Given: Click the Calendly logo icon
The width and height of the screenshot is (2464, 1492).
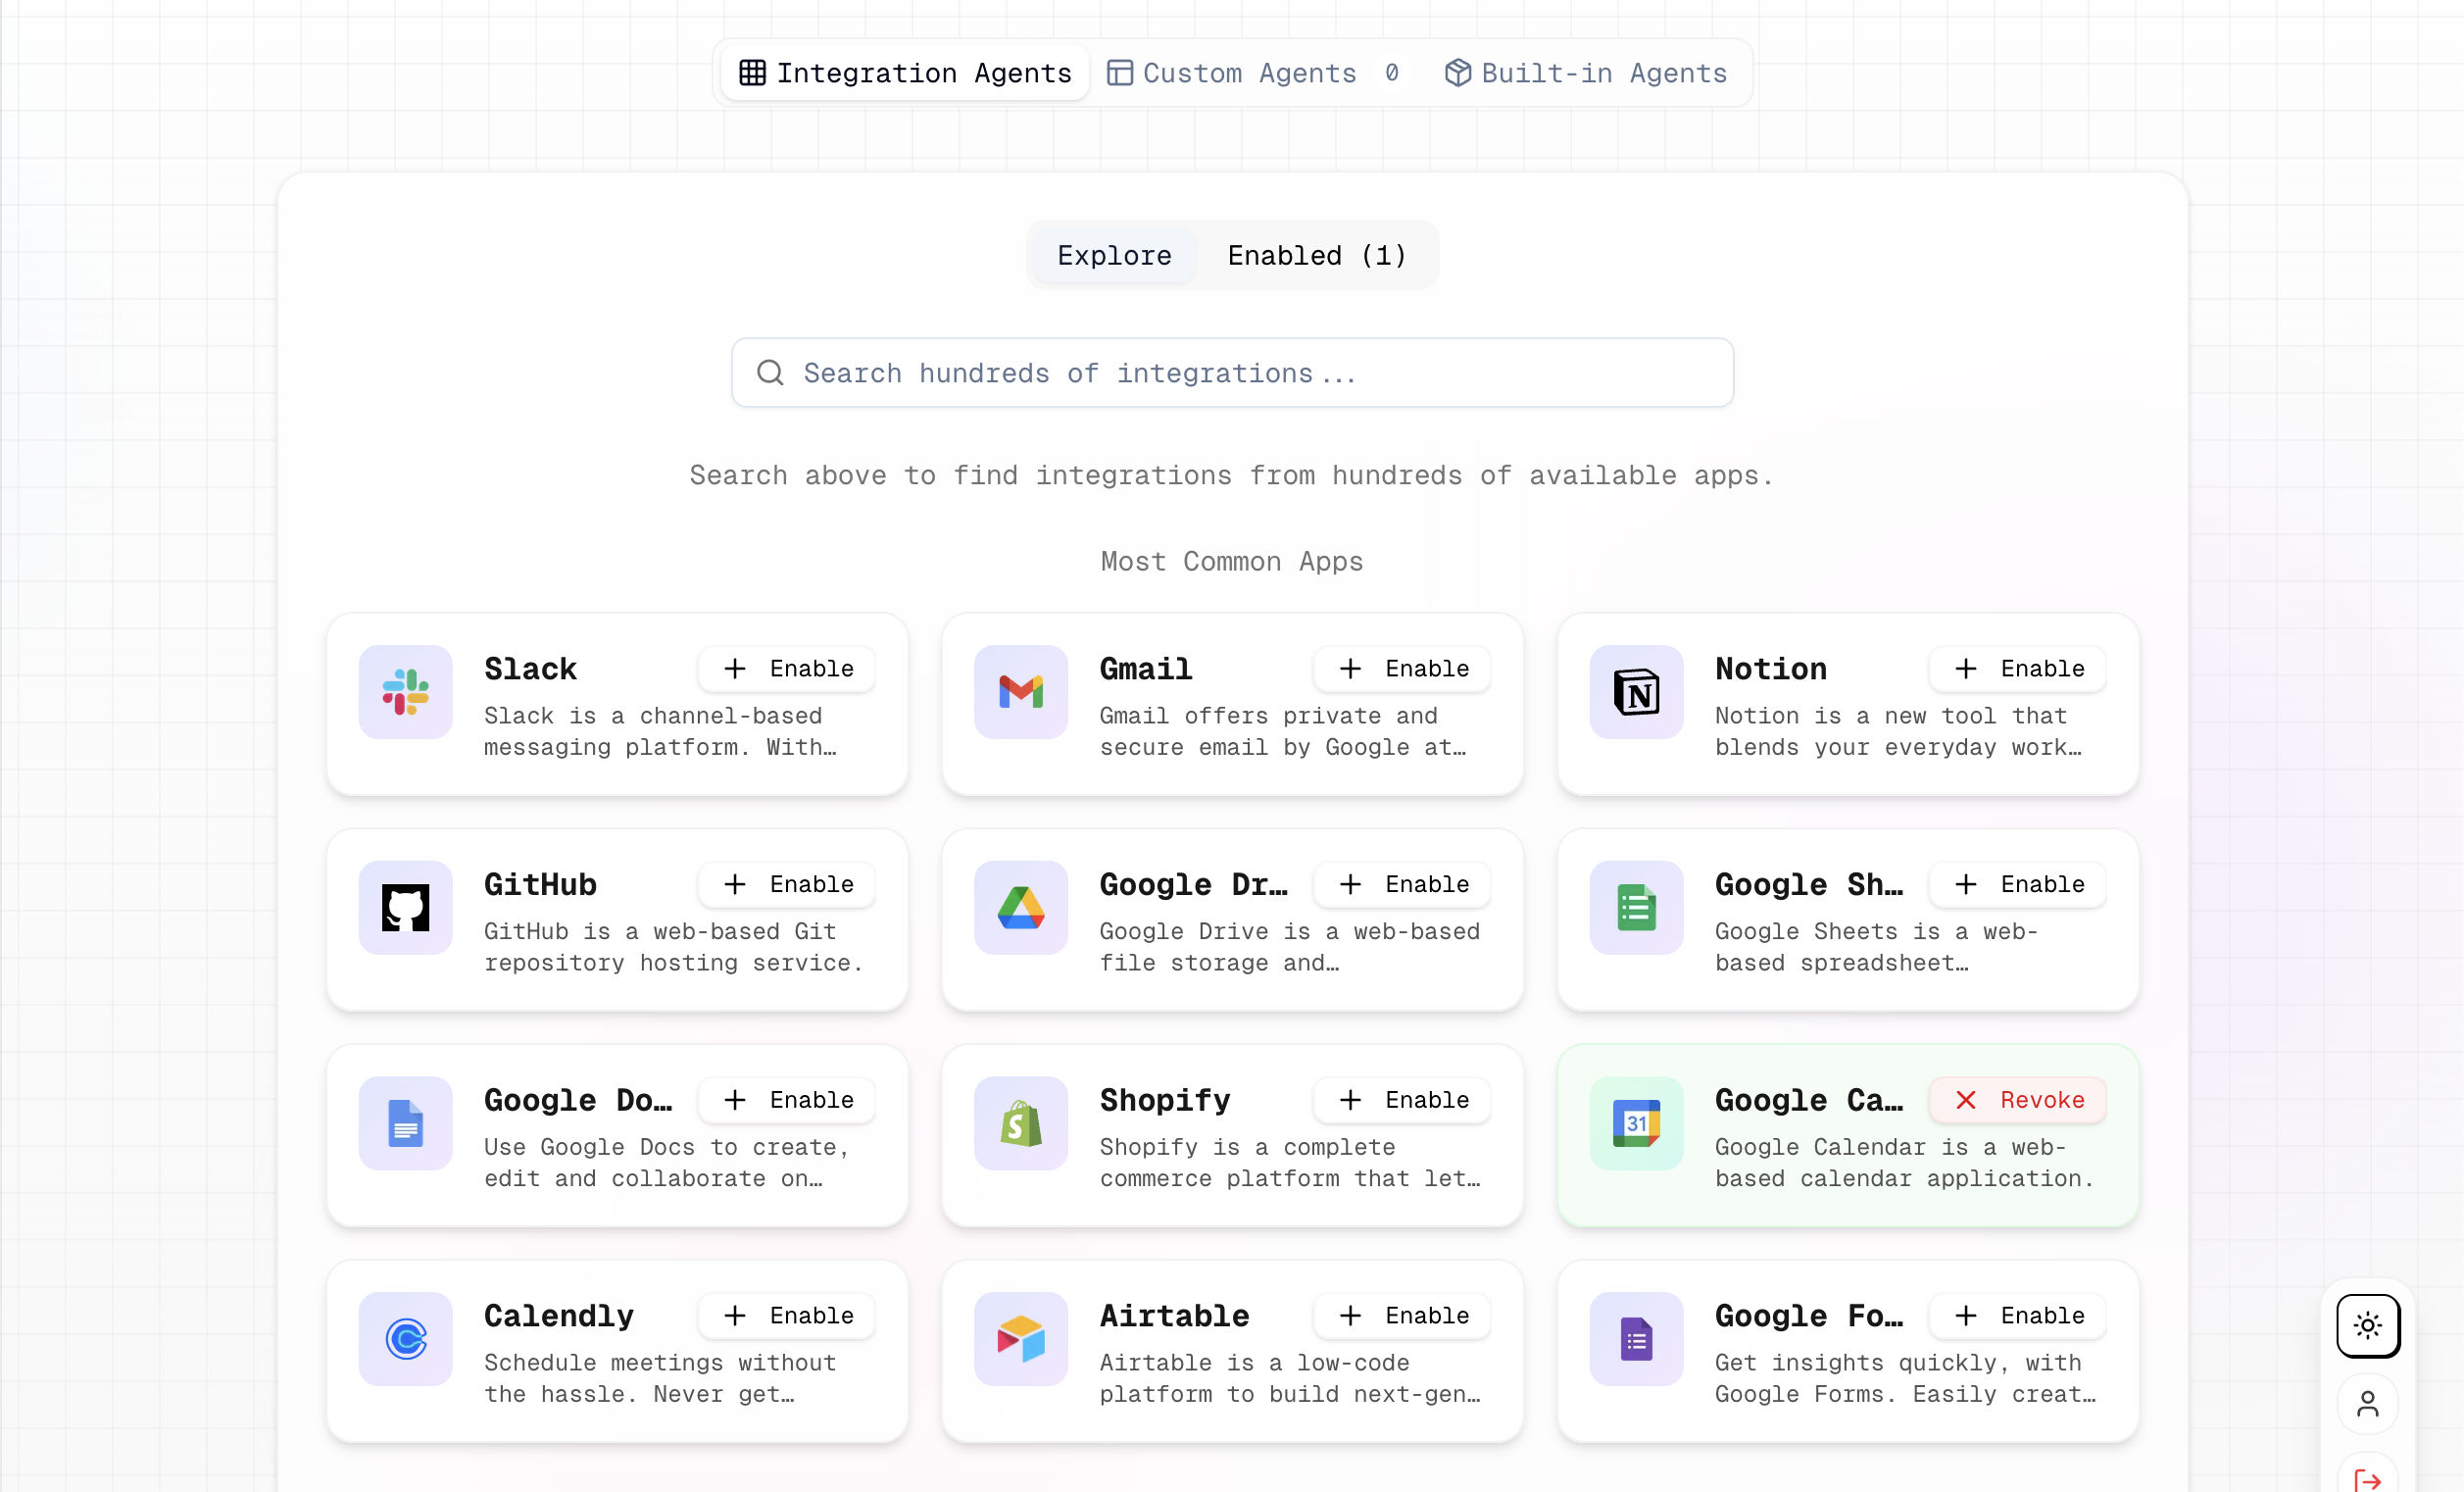Looking at the screenshot, I should point(405,1338).
